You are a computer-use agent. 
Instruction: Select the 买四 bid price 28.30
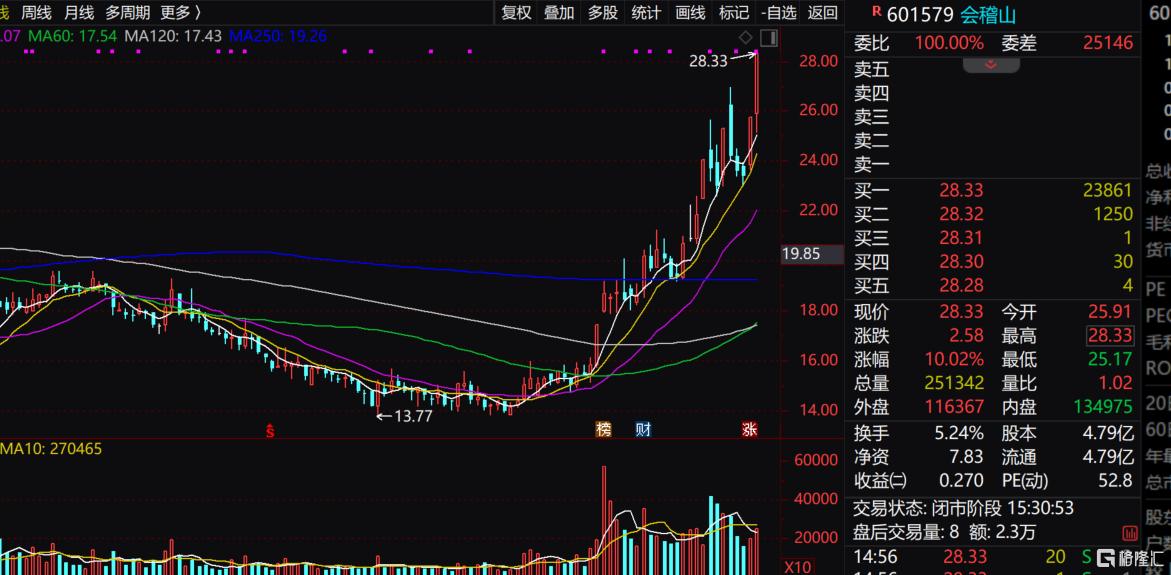pyautogui.click(x=961, y=262)
